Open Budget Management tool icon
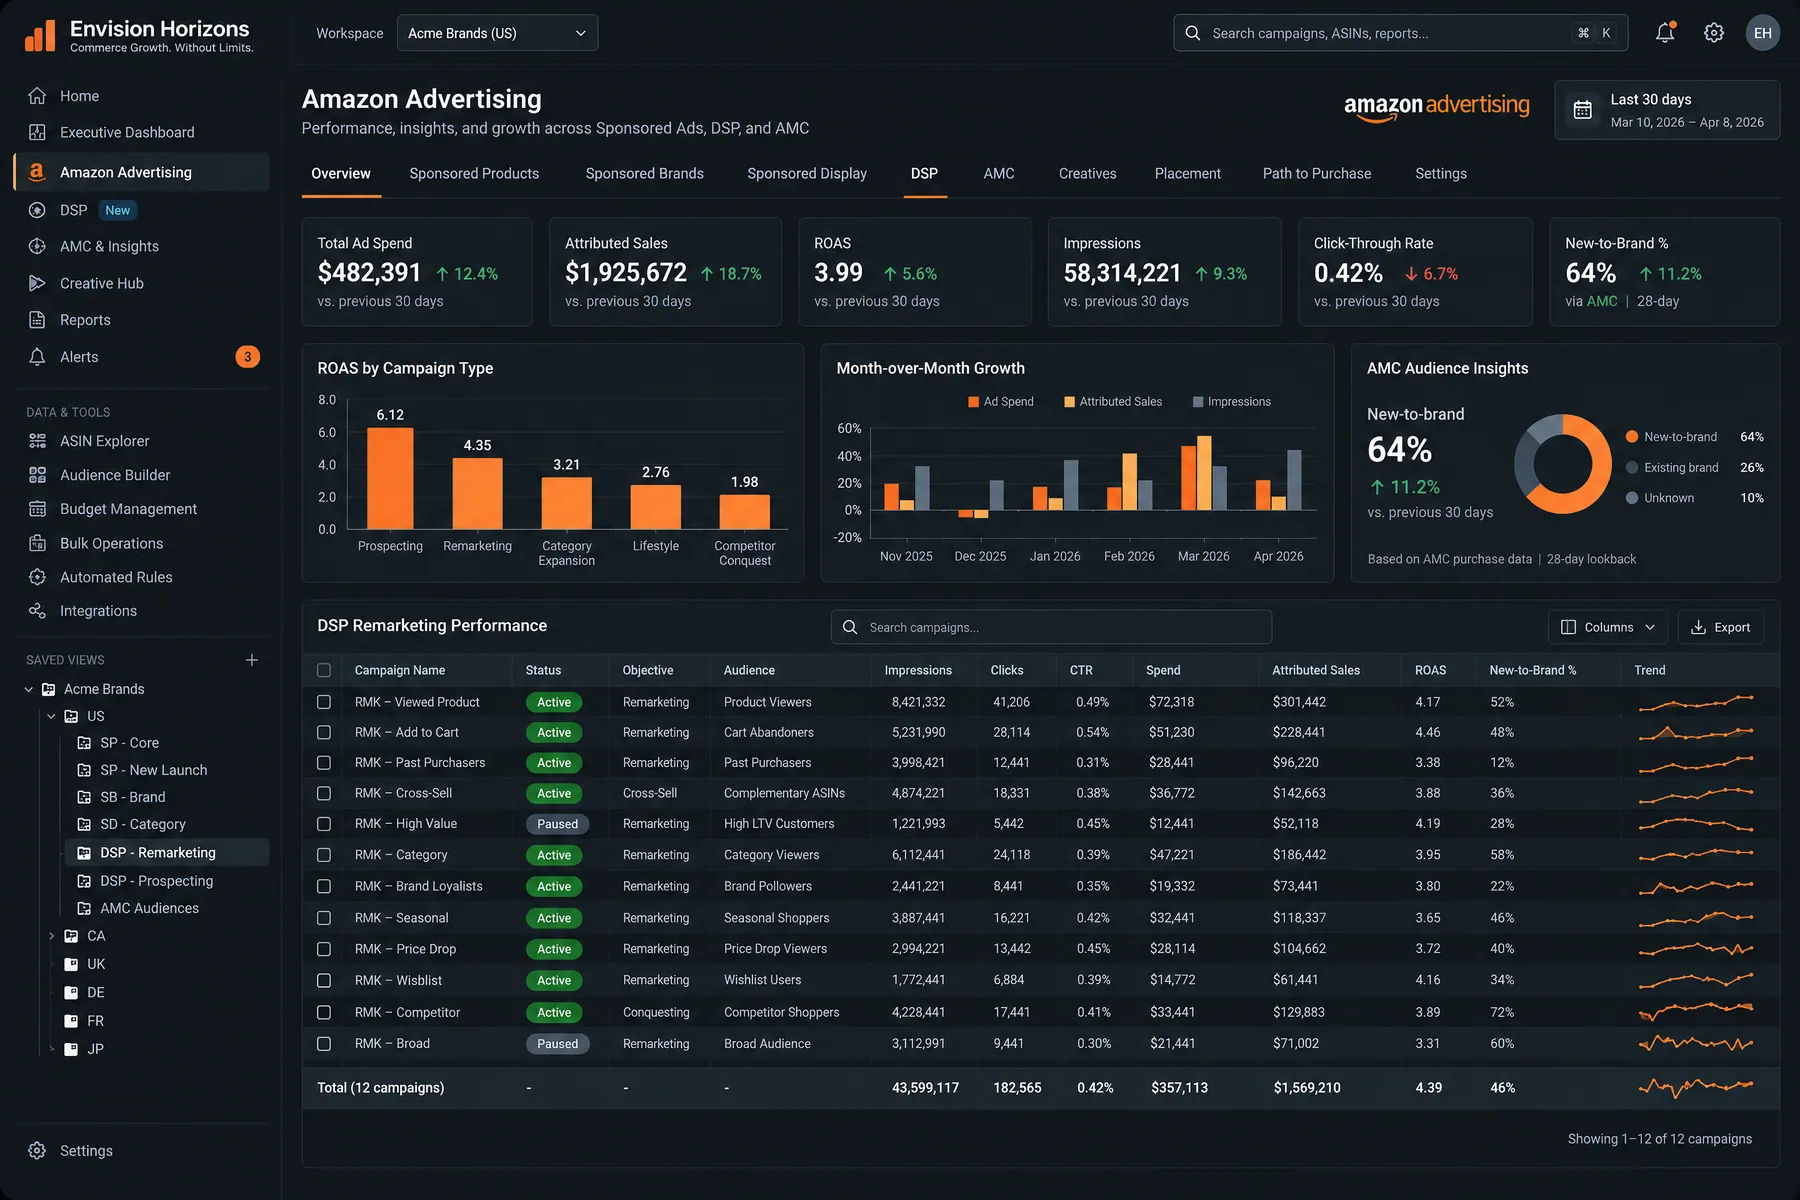The width and height of the screenshot is (1800, 1200). [x=37, y=509]
